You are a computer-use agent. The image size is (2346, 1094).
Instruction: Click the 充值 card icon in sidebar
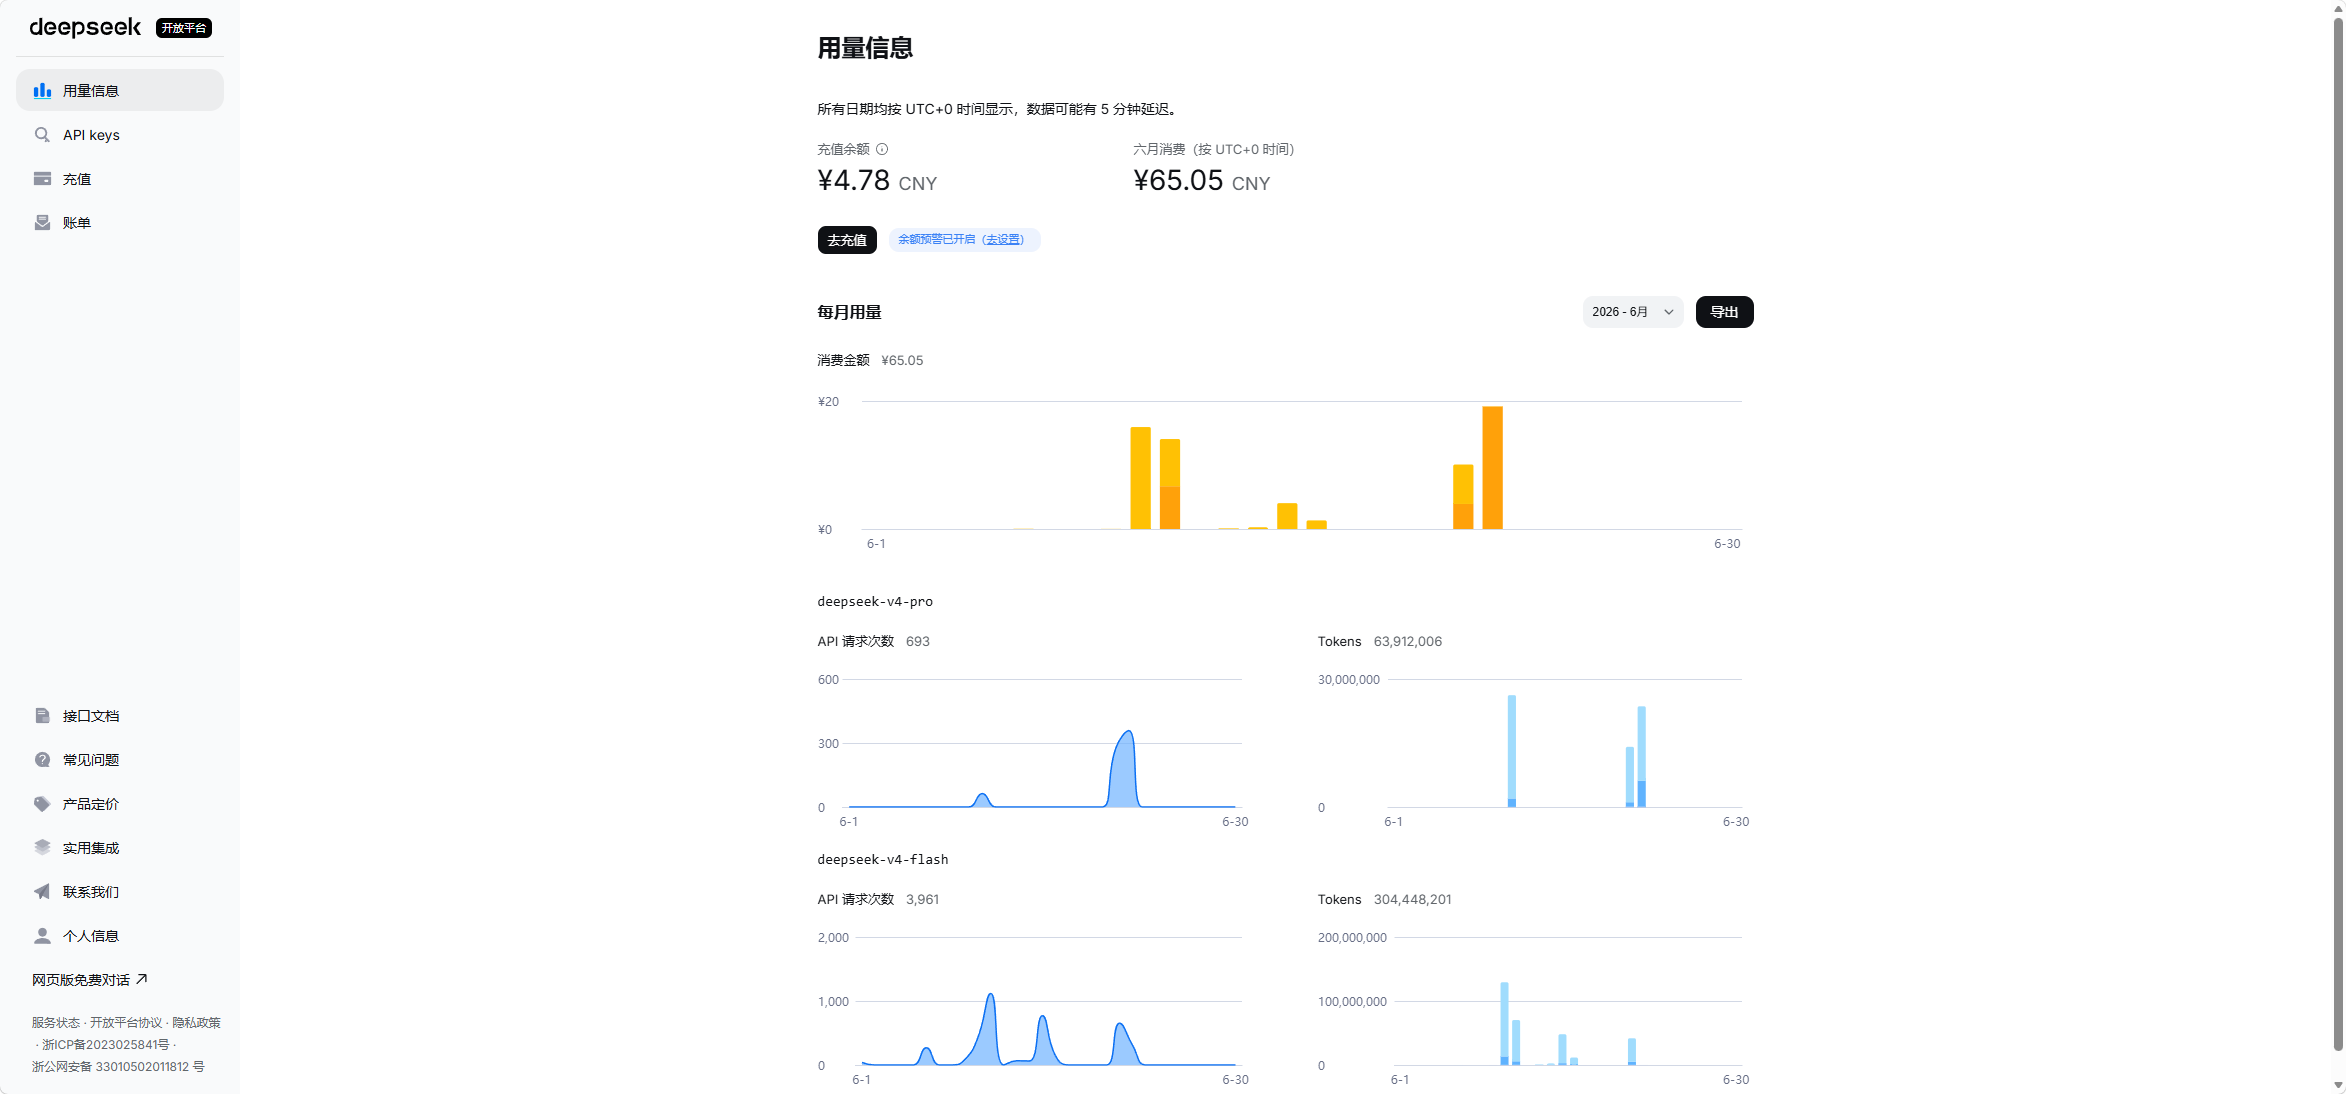click(42, 179)
